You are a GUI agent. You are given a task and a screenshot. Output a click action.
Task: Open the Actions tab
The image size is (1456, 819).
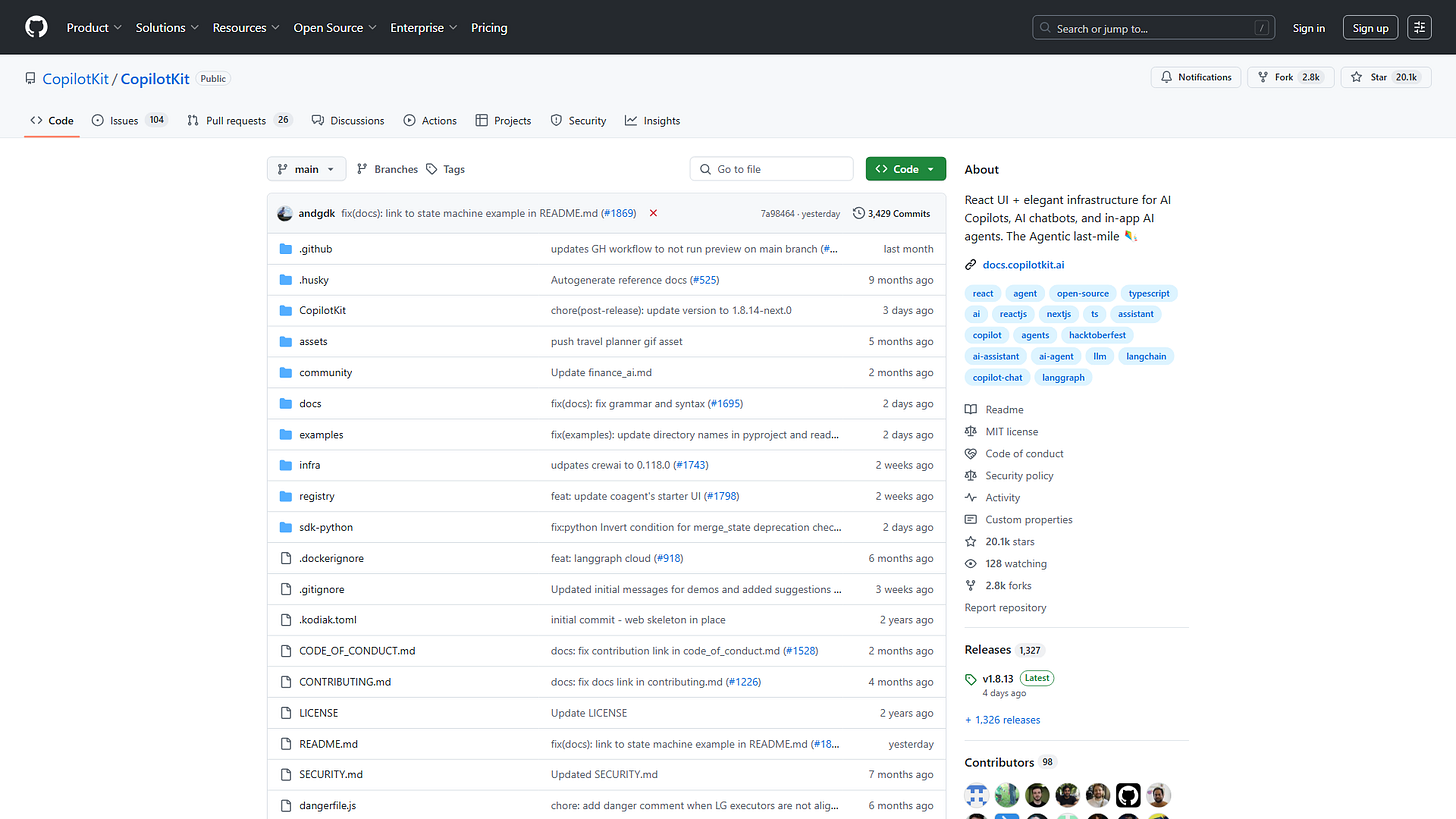430,121
